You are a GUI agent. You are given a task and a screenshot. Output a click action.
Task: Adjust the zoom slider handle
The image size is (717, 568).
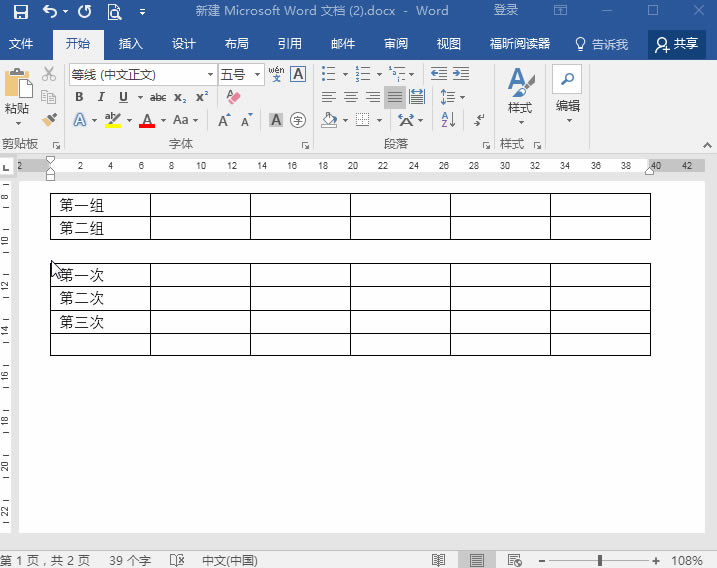599,560
